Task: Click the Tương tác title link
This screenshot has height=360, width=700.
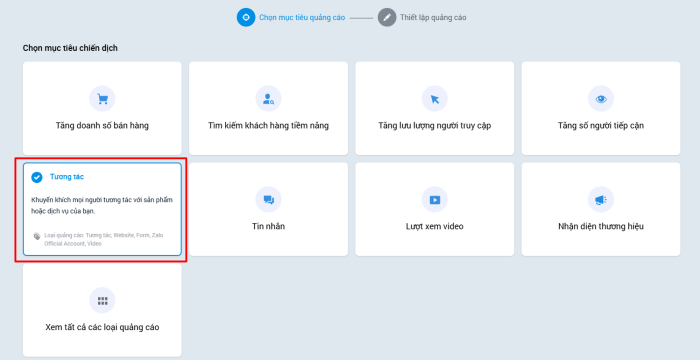Action: pyautogui.click(x=67, y=177)
